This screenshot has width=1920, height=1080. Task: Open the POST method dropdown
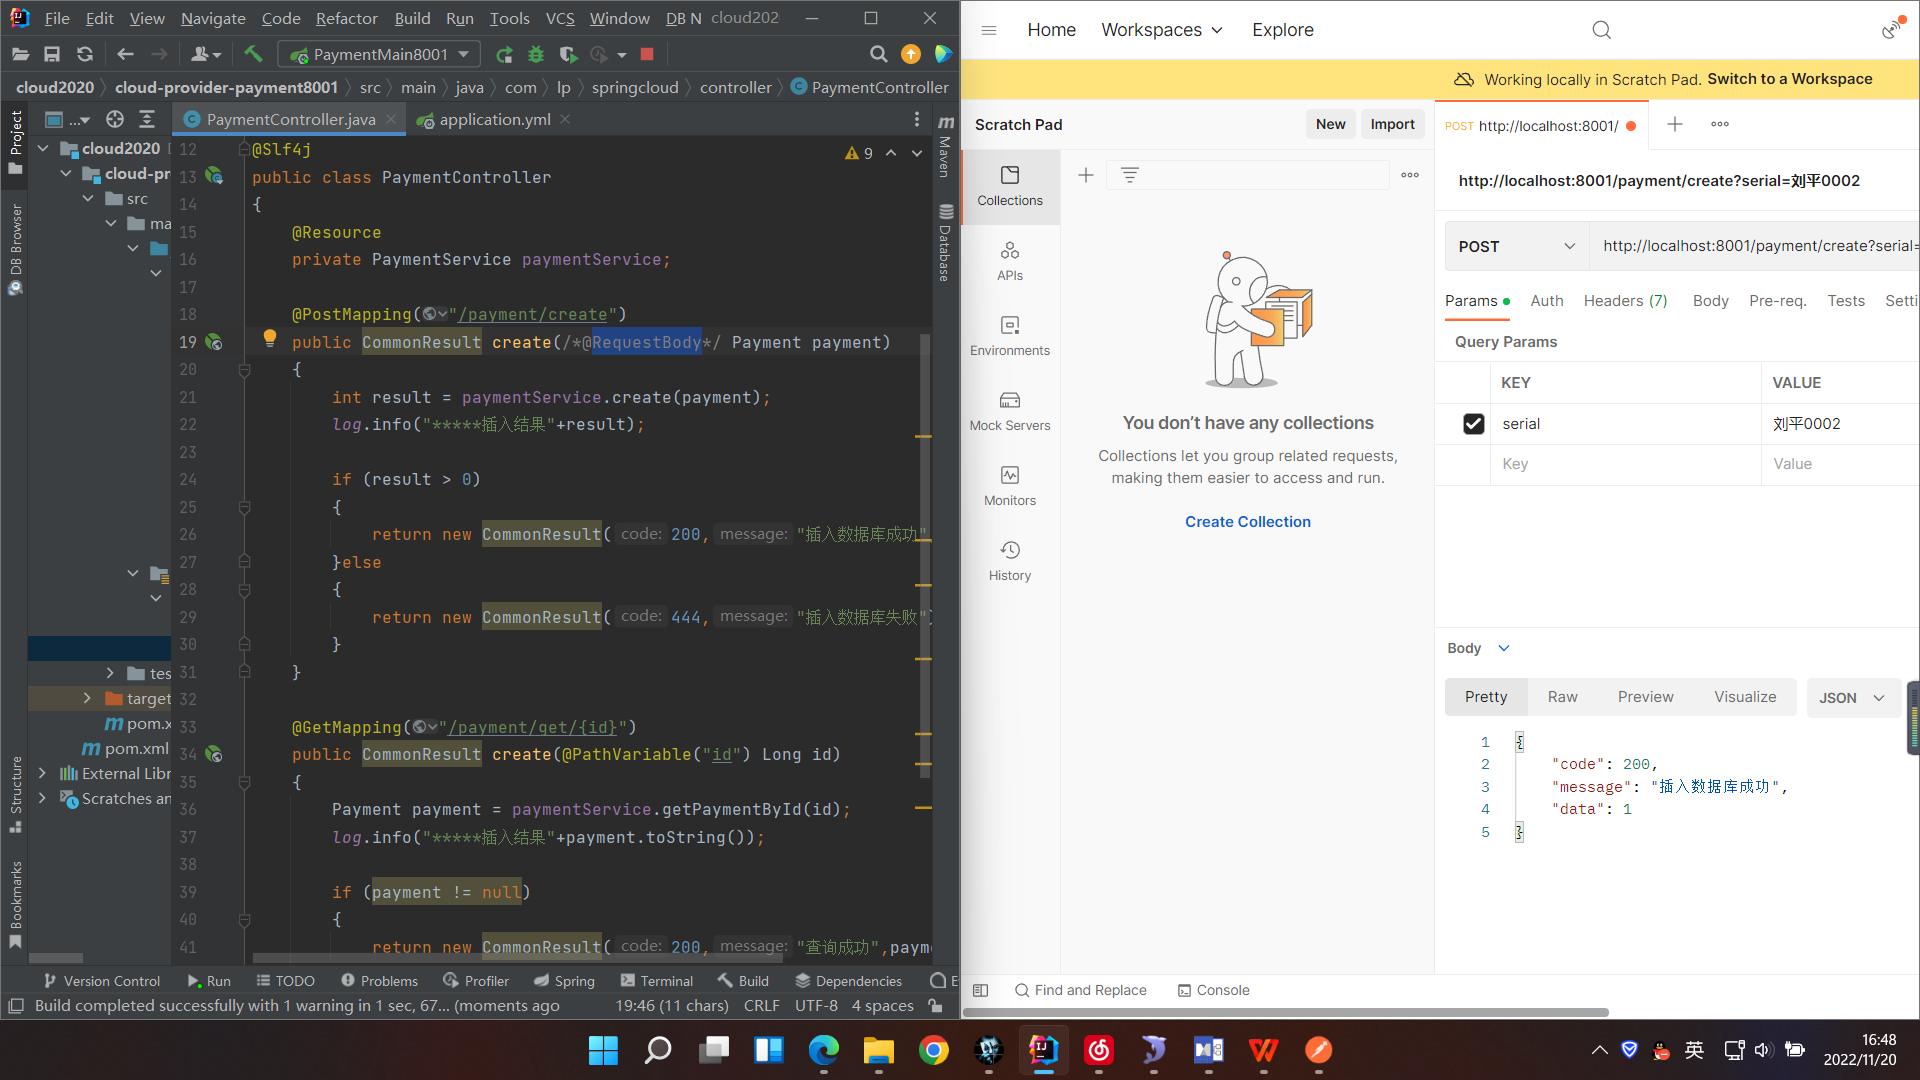tap(1516, 247)
